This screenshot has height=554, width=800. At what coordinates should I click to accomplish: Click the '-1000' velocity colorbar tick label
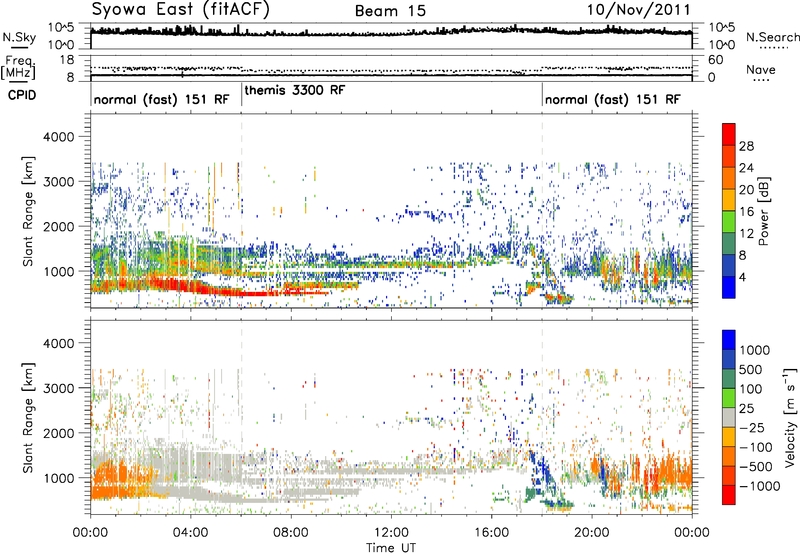760,486
